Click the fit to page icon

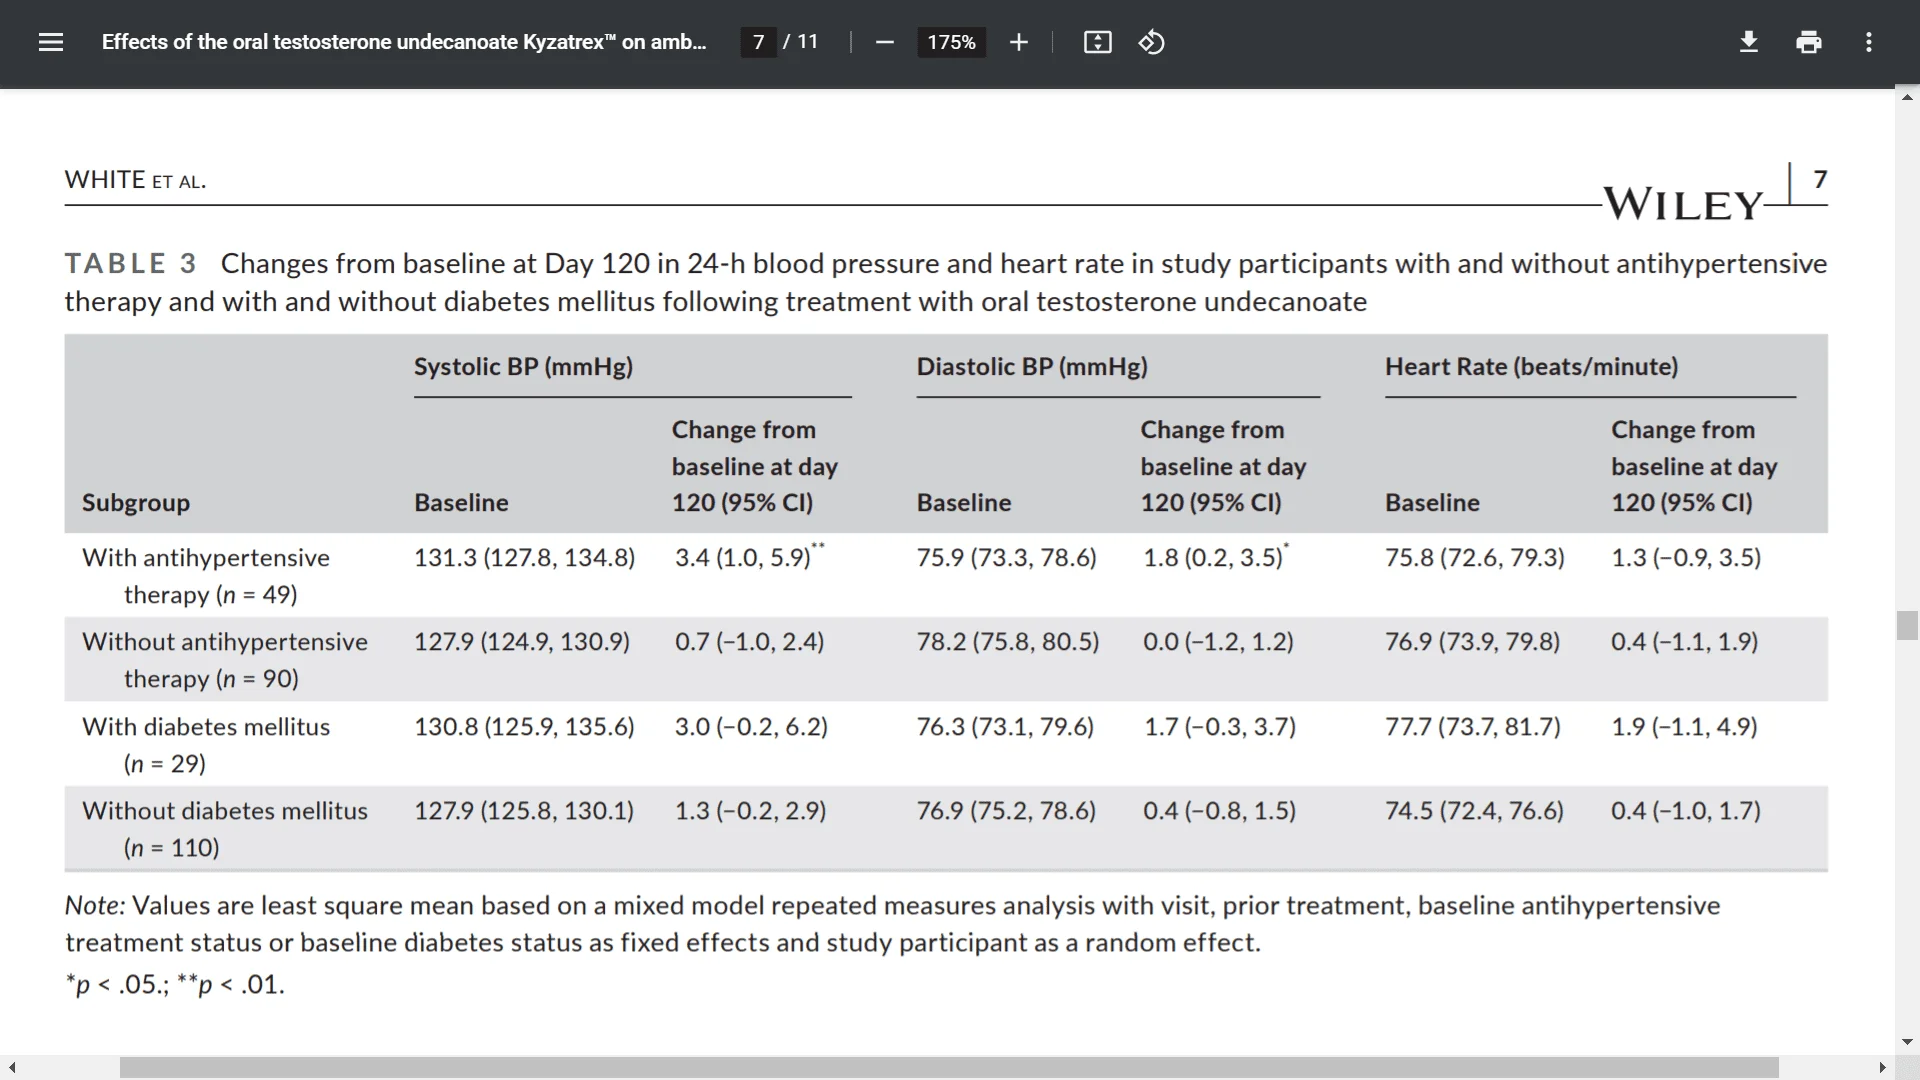pyautogui.click(x=1097, y=42)
